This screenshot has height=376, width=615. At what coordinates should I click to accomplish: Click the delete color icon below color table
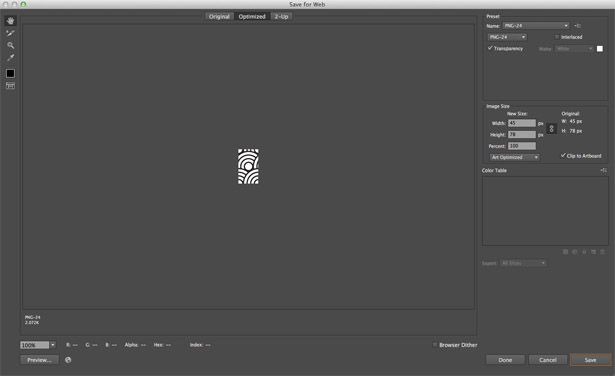point(602,252)
